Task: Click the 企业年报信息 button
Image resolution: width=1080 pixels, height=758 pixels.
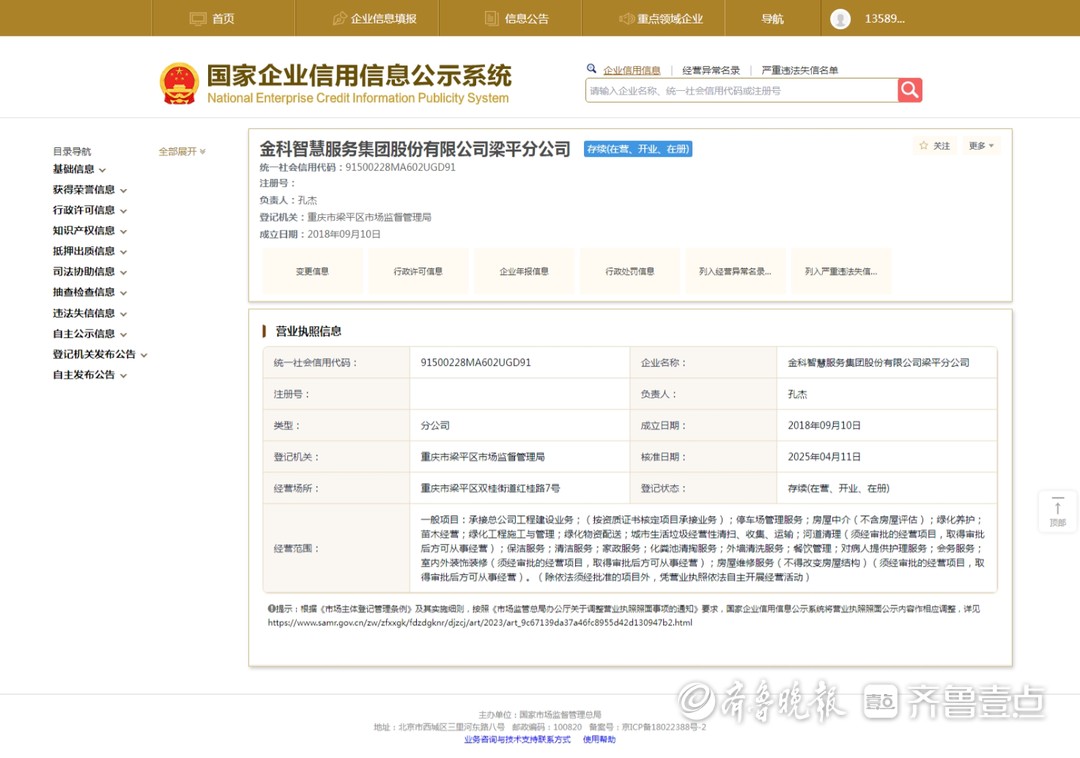Action: tap(524, 271)
